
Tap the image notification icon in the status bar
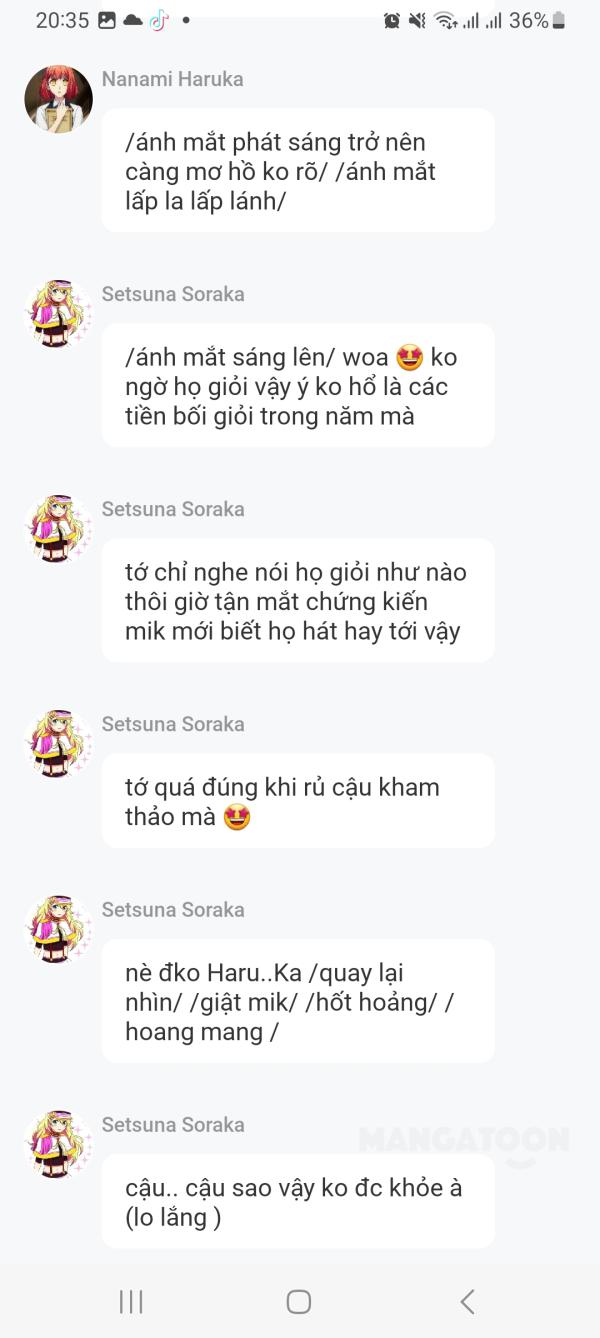coord(108,20)
